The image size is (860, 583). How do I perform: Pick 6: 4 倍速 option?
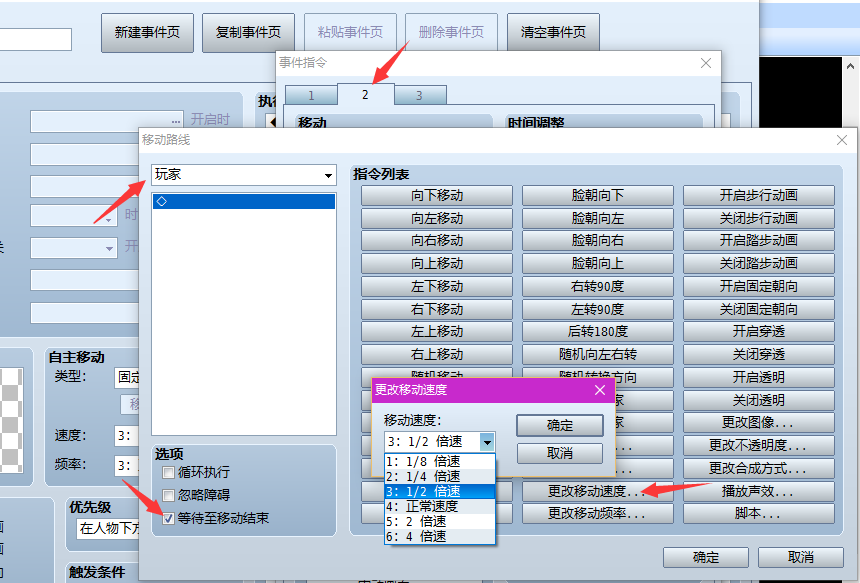(440, 536)
